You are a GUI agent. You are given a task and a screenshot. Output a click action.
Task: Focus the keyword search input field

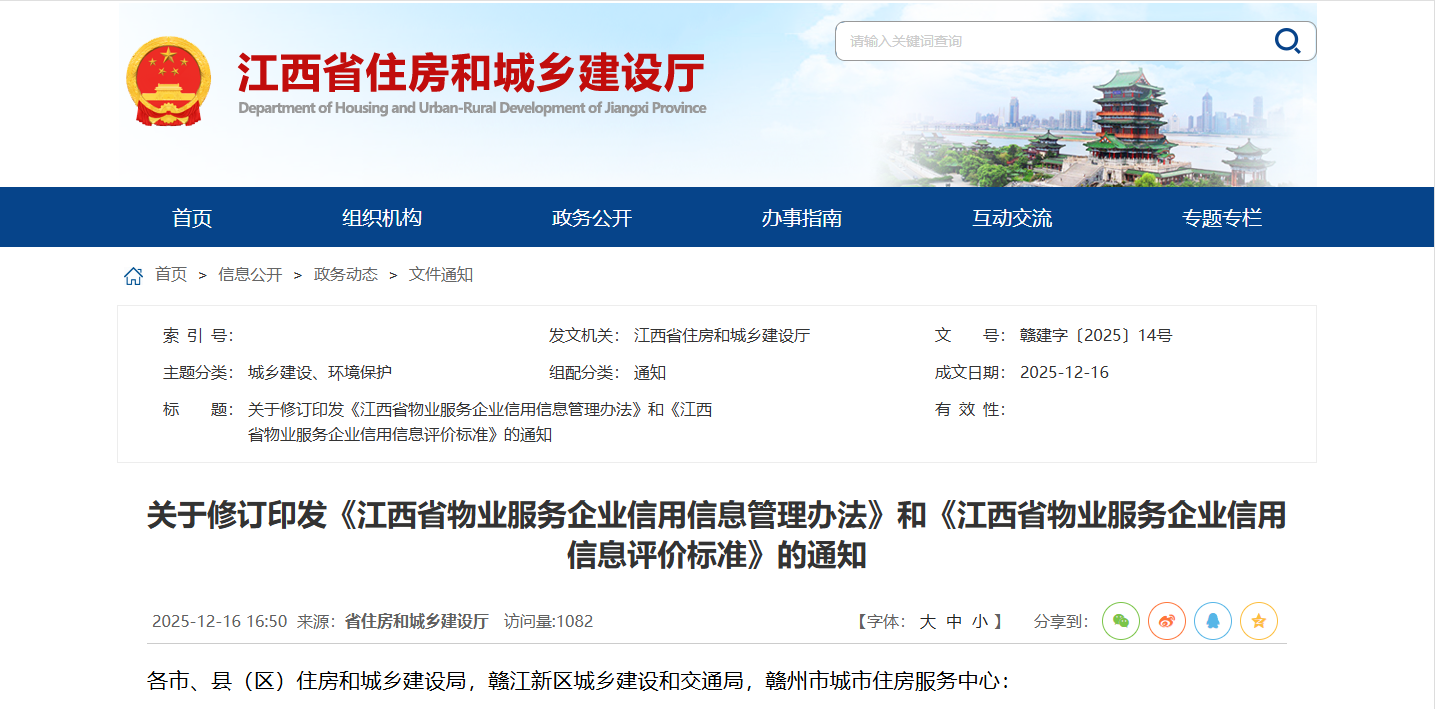(1050, 41)
